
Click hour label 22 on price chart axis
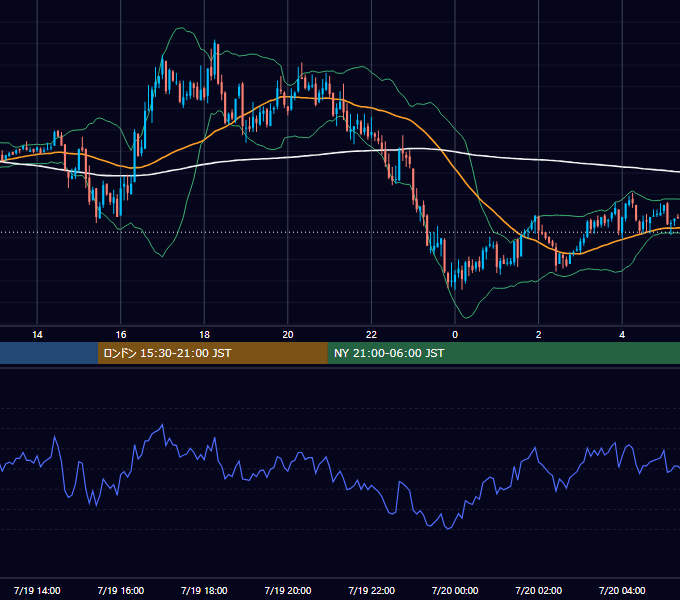tap(371, 335)
